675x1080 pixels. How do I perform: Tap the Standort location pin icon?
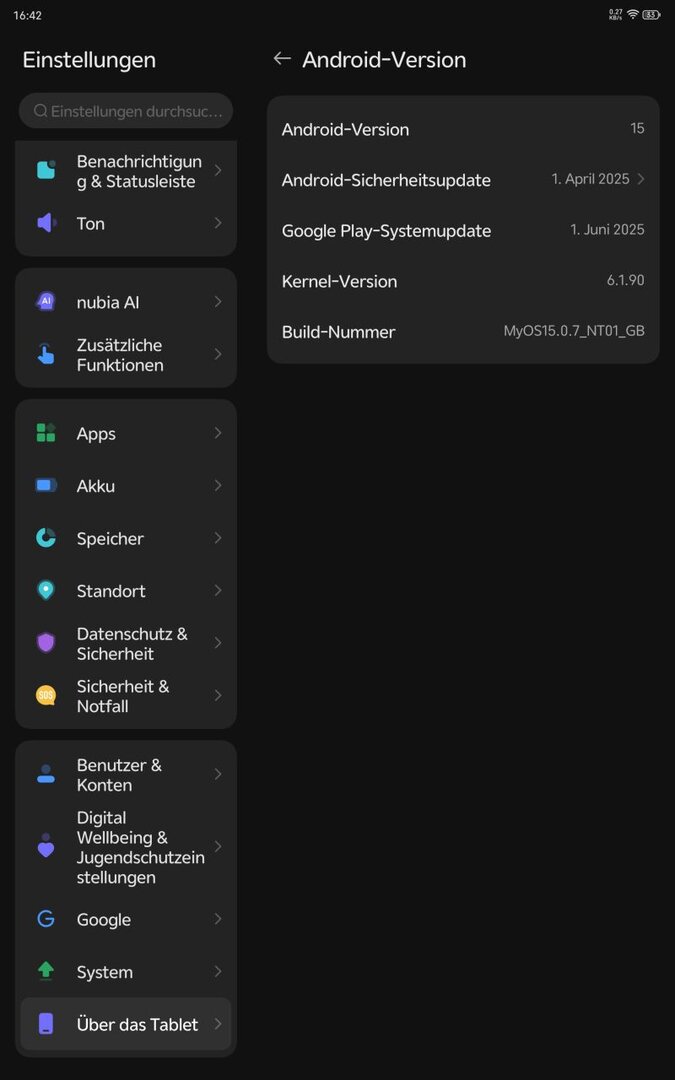[46, 591]
